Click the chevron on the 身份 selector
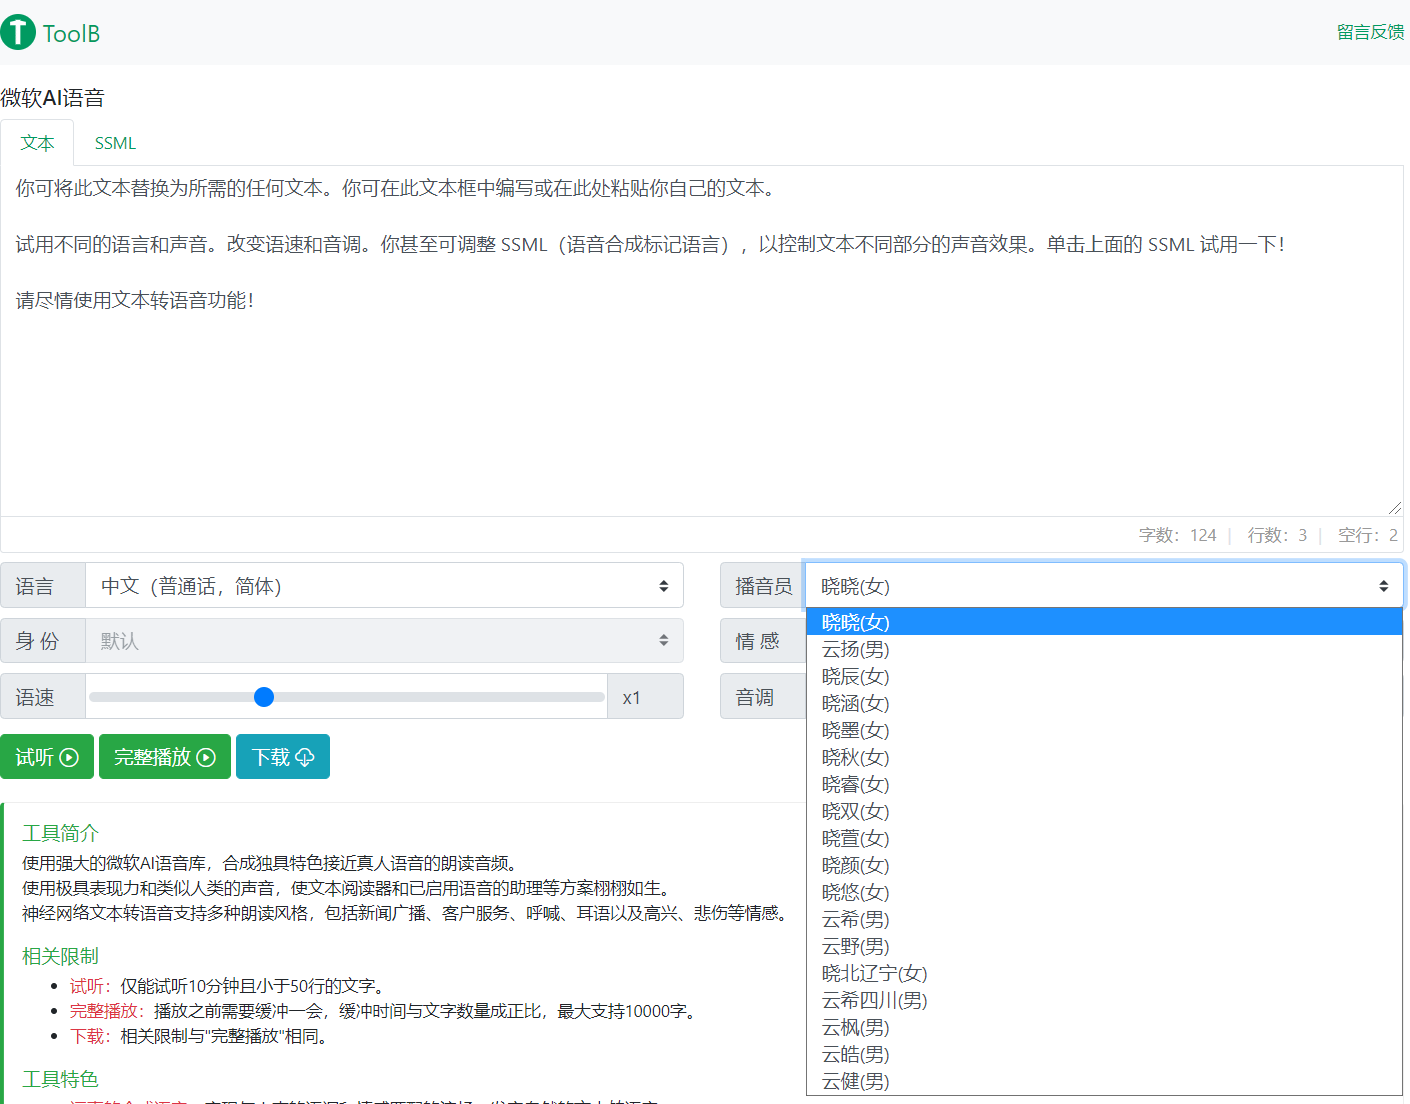Screen dimensions: 1410x1104 663,640
